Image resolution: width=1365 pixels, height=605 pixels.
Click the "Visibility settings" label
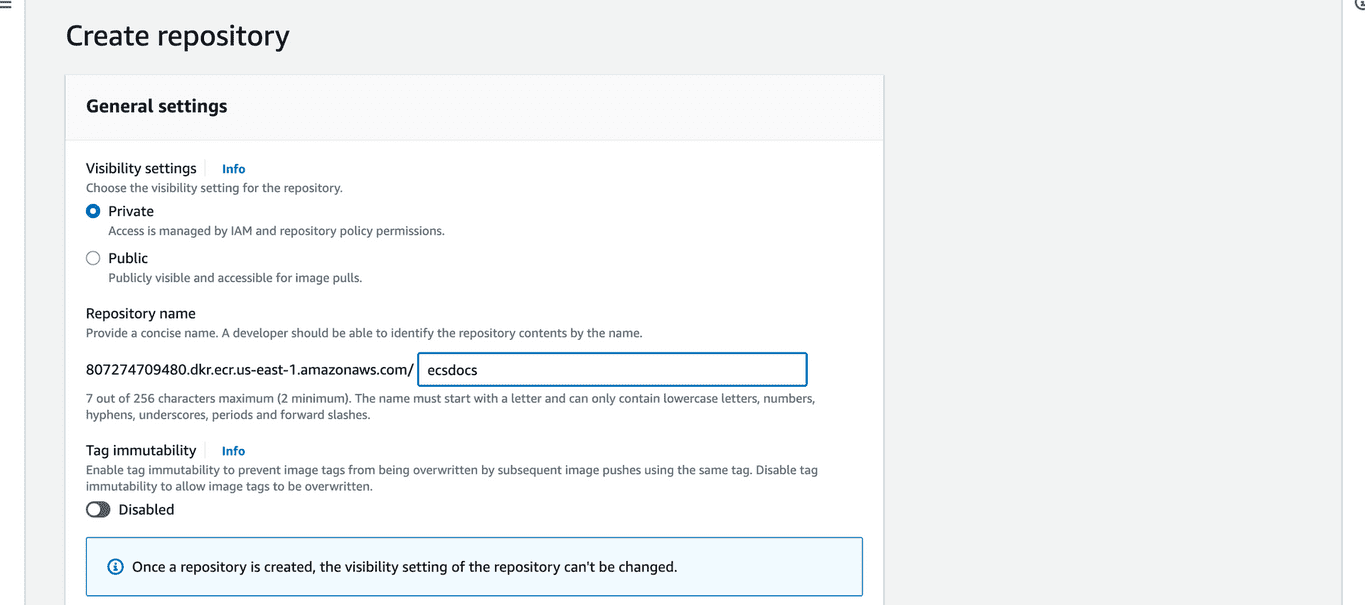tap(141, 168)
